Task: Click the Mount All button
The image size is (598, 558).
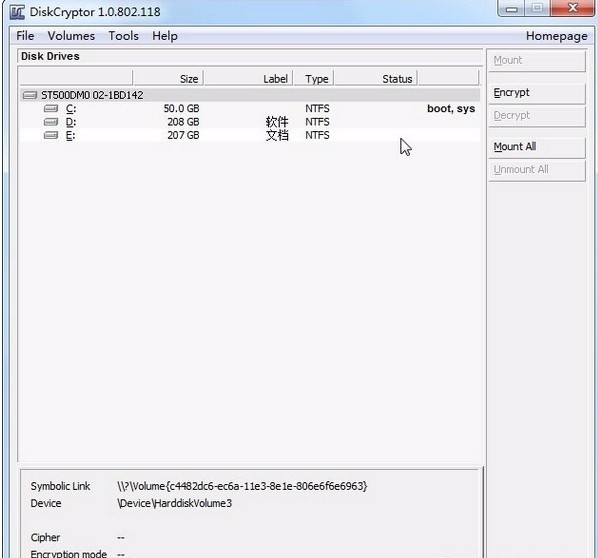Action: pyautogui.click(x=537, y=147)
